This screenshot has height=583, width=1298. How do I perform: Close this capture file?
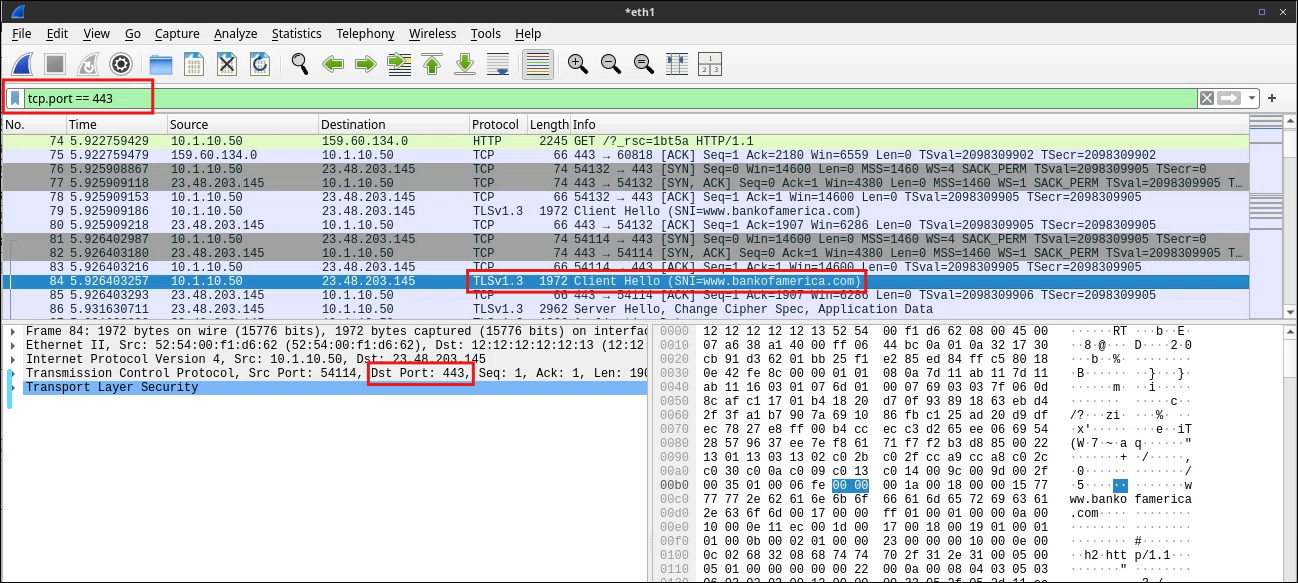point(227,64)
